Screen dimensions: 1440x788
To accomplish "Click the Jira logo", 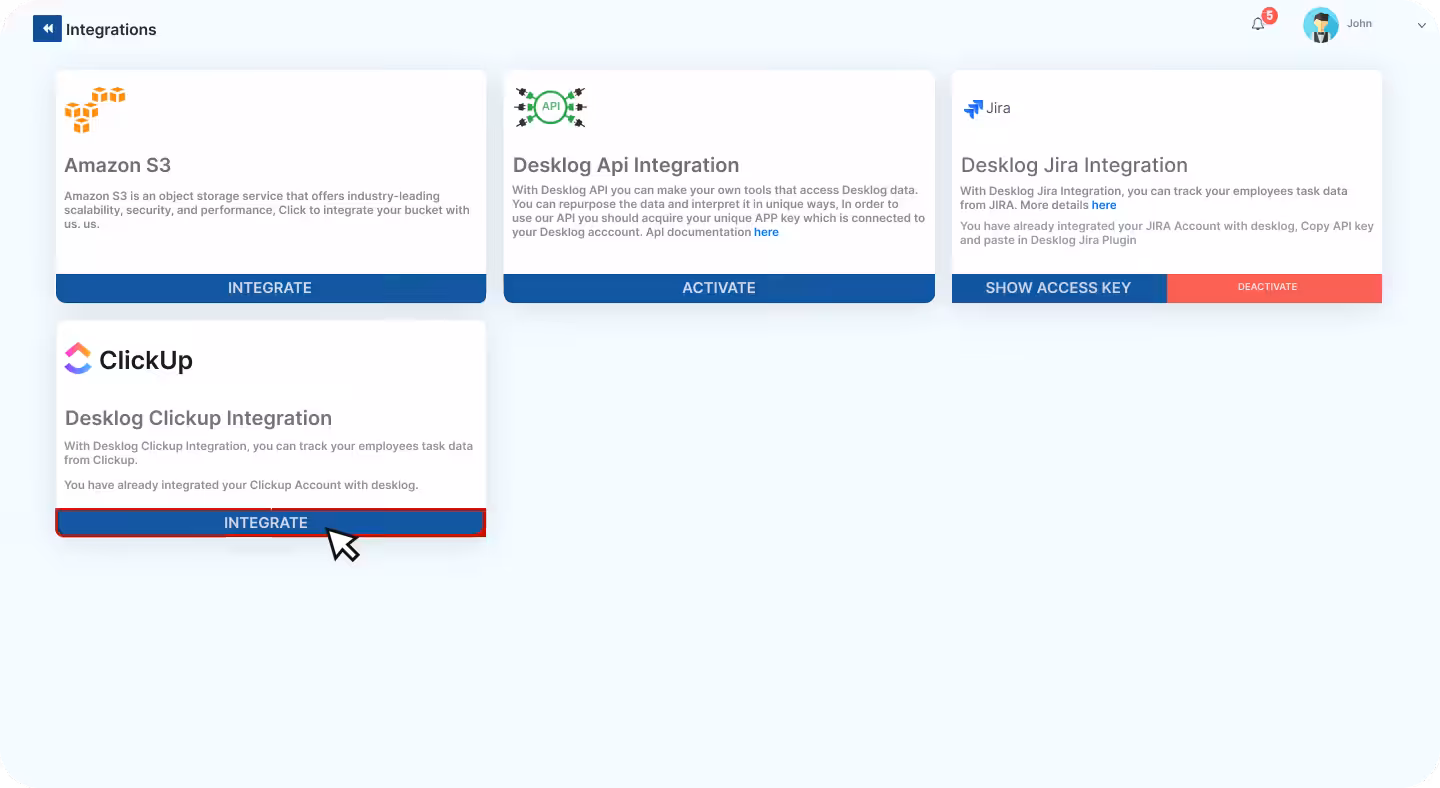I will 987,108.
